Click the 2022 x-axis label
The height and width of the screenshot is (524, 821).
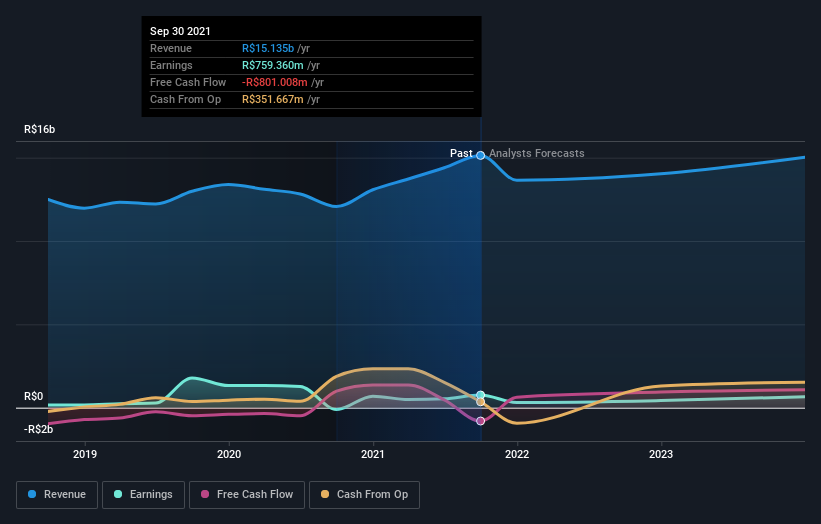(517, 454)
